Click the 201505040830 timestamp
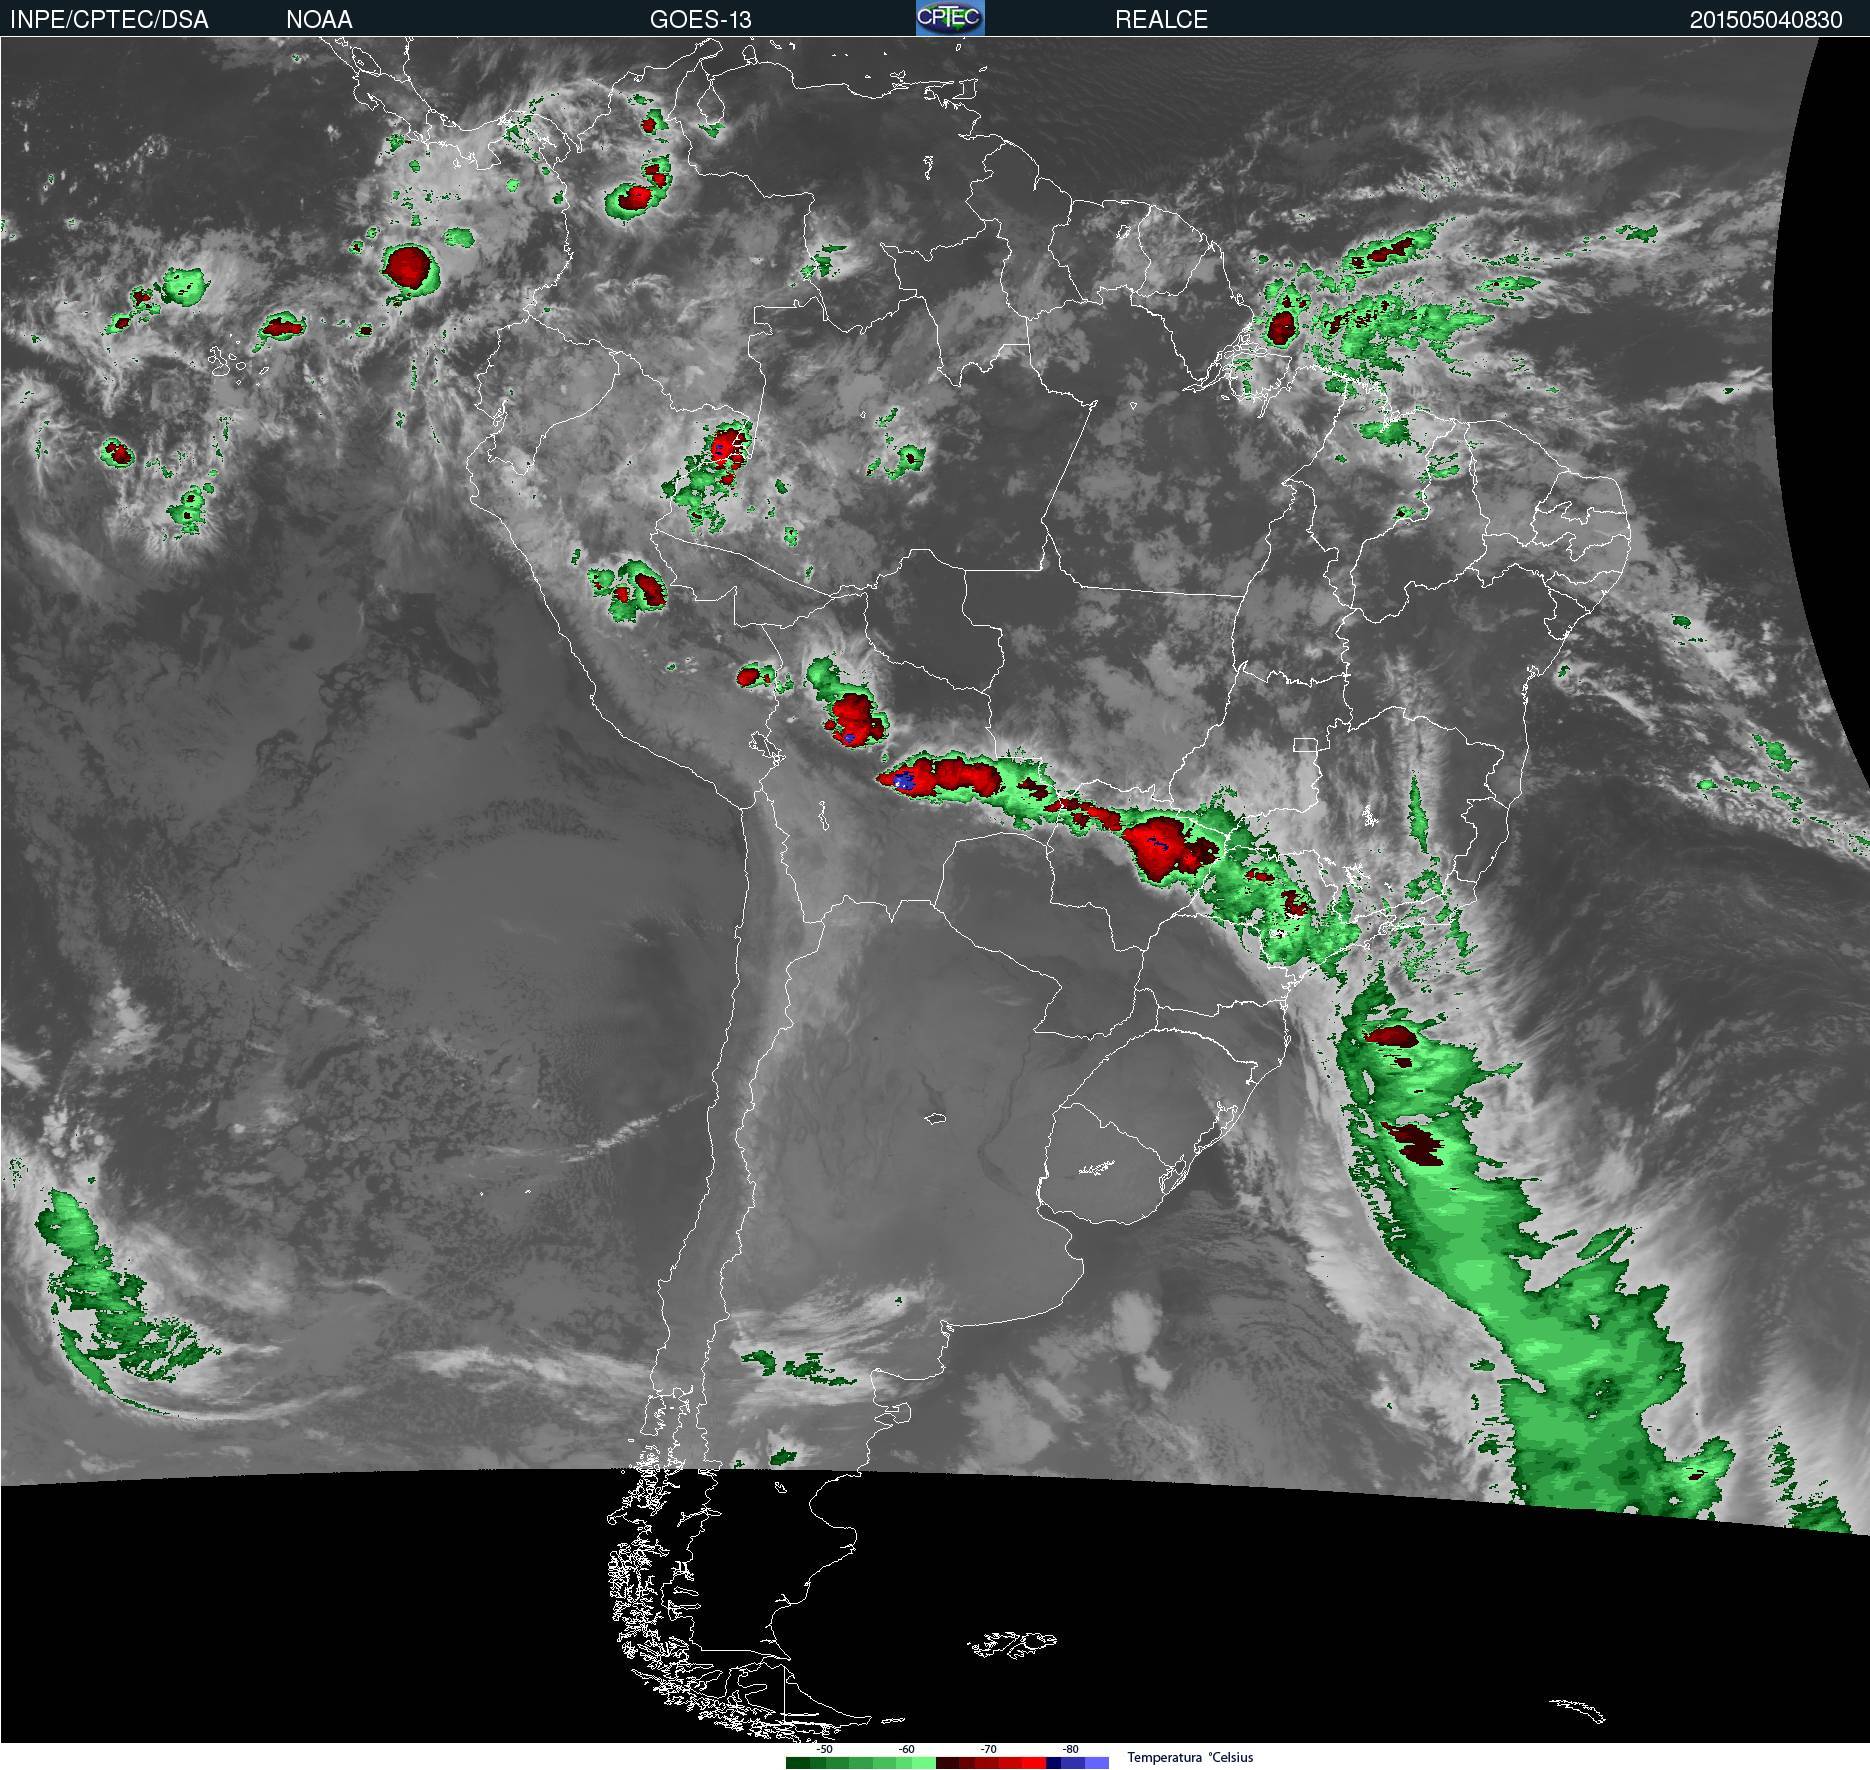 pyautogui.click(x=1766, y=19)
